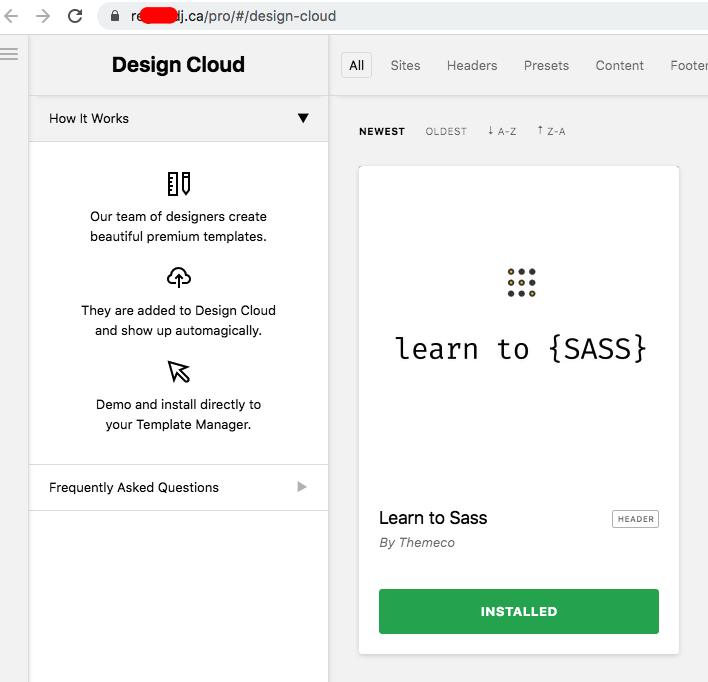Click the browser forward arrow
This screenshot has width=708, height=682.
pos(43,16)
